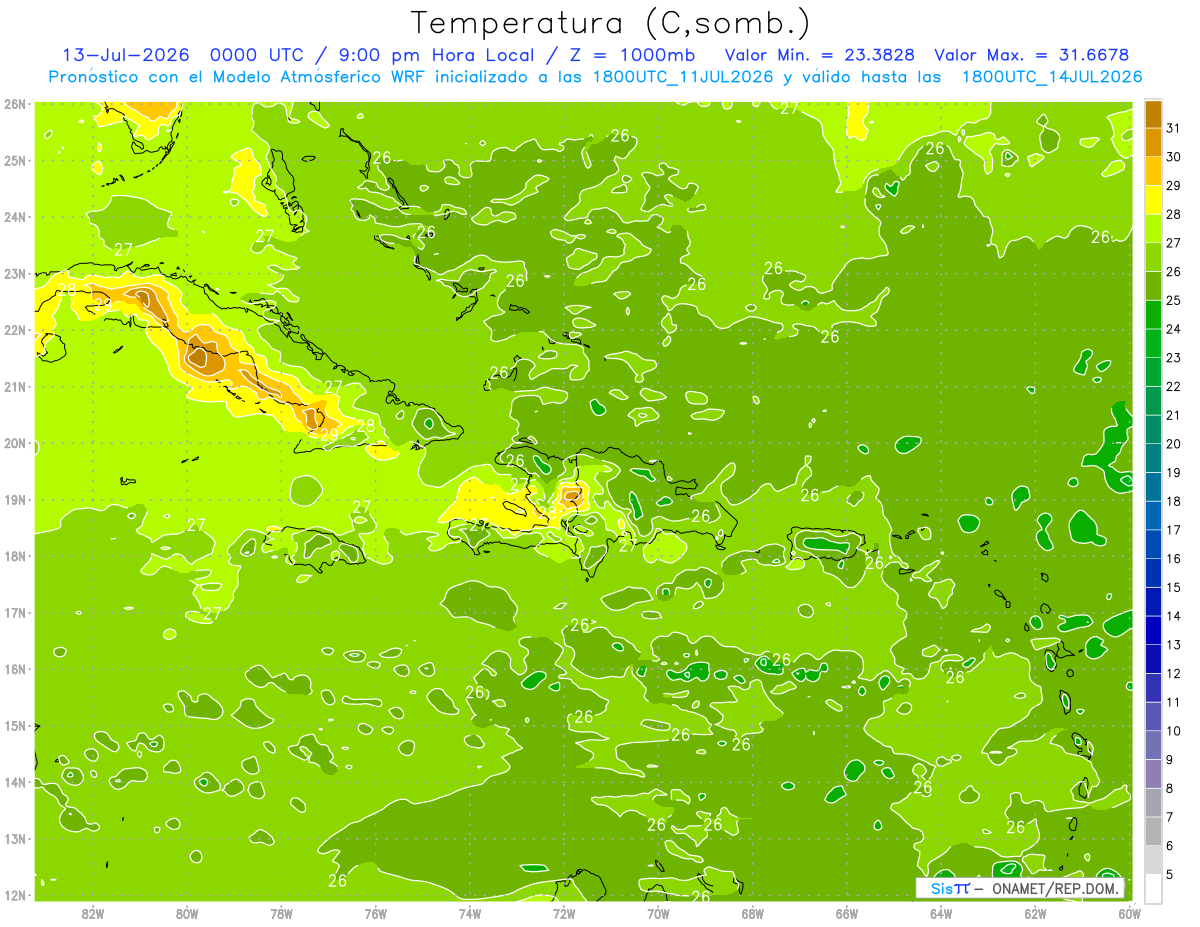Click the latitude axis label "12N"

[15, 895]
